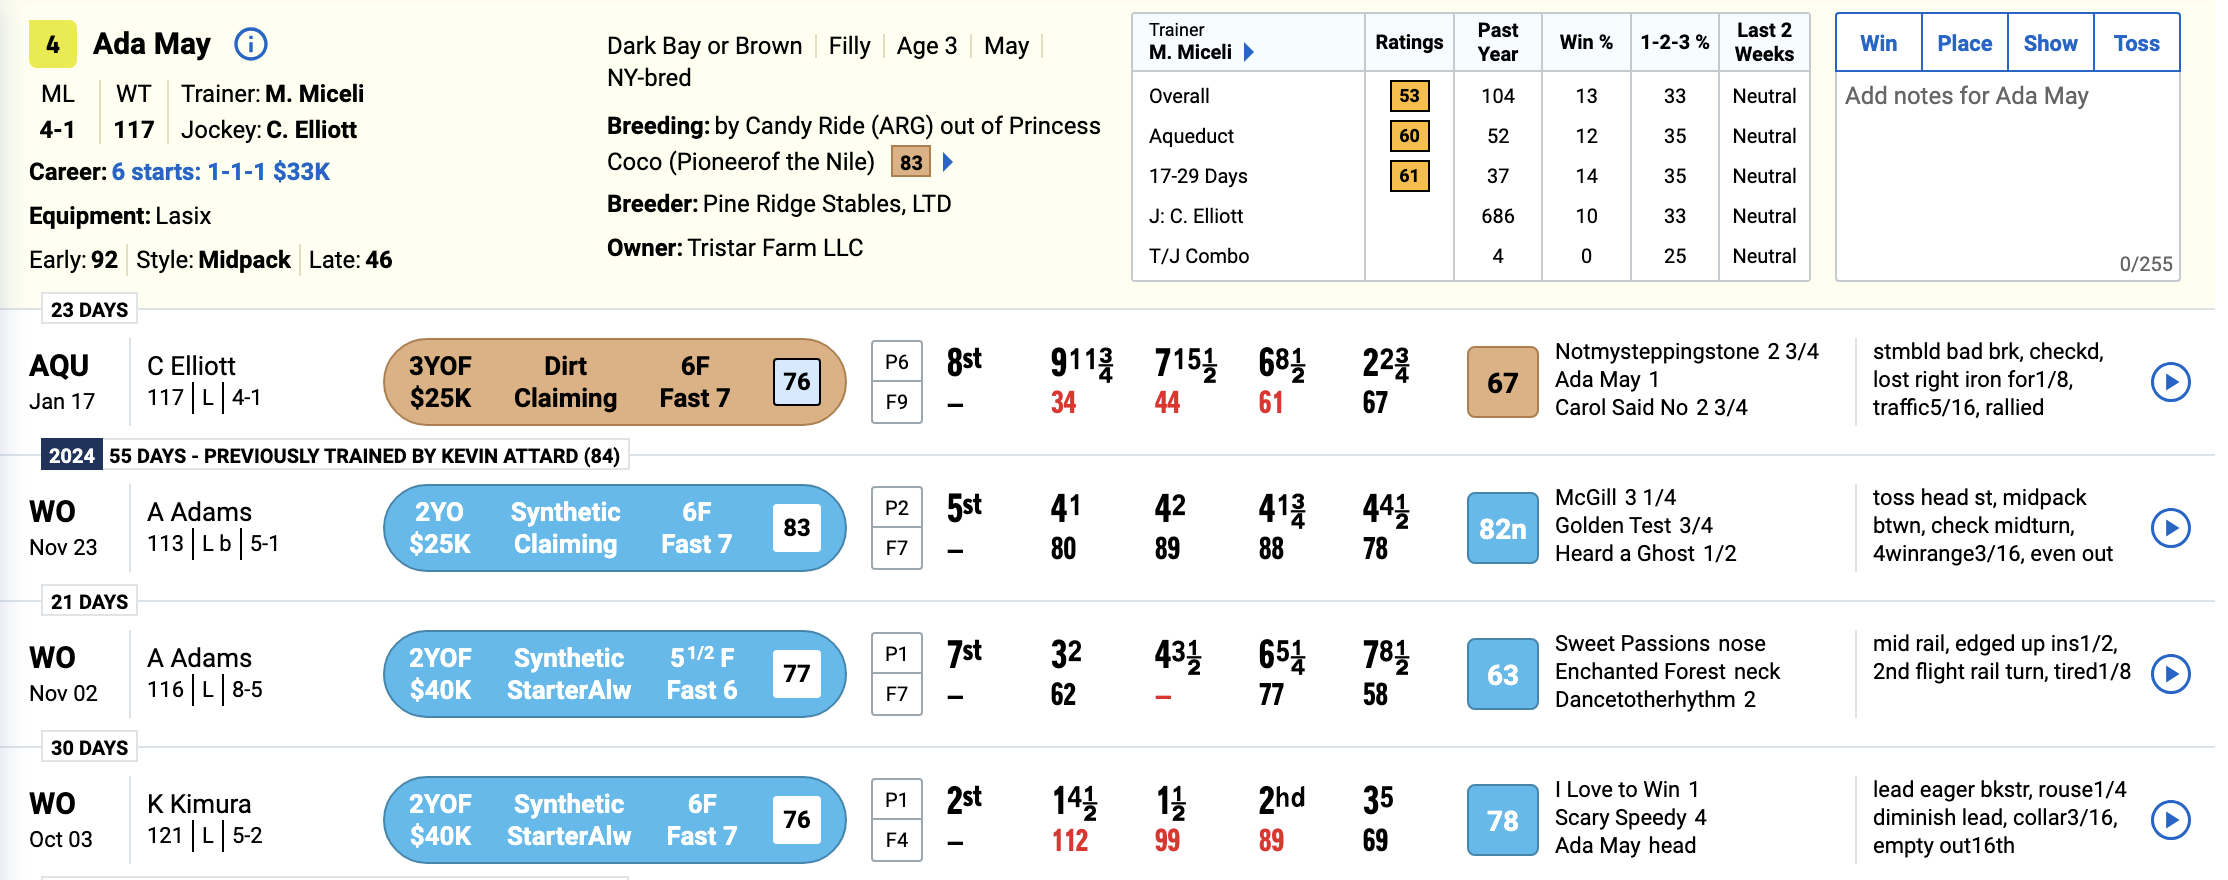
Task: Click the 82n speed figure badge
Action: 1501,528
